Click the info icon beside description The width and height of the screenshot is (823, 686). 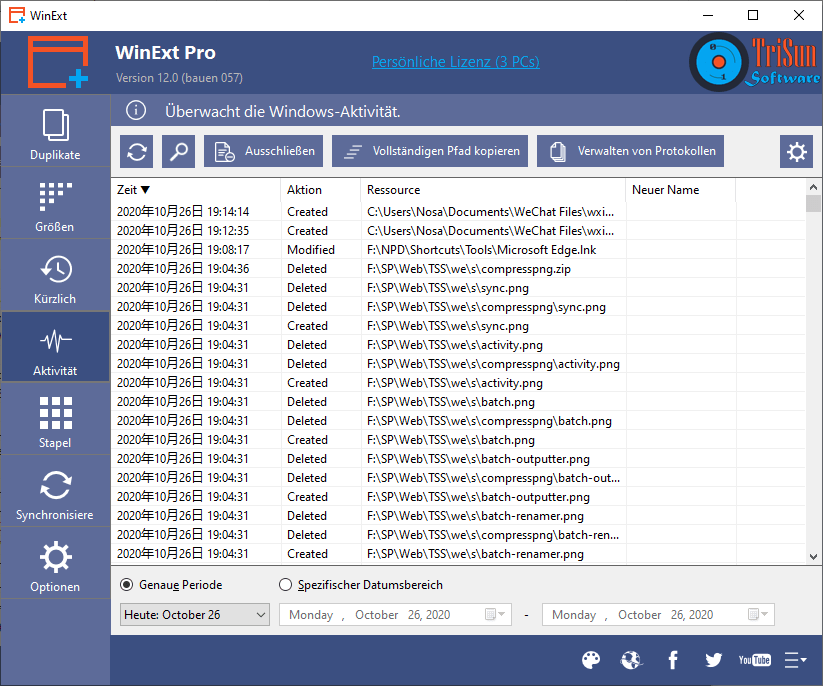136,111
